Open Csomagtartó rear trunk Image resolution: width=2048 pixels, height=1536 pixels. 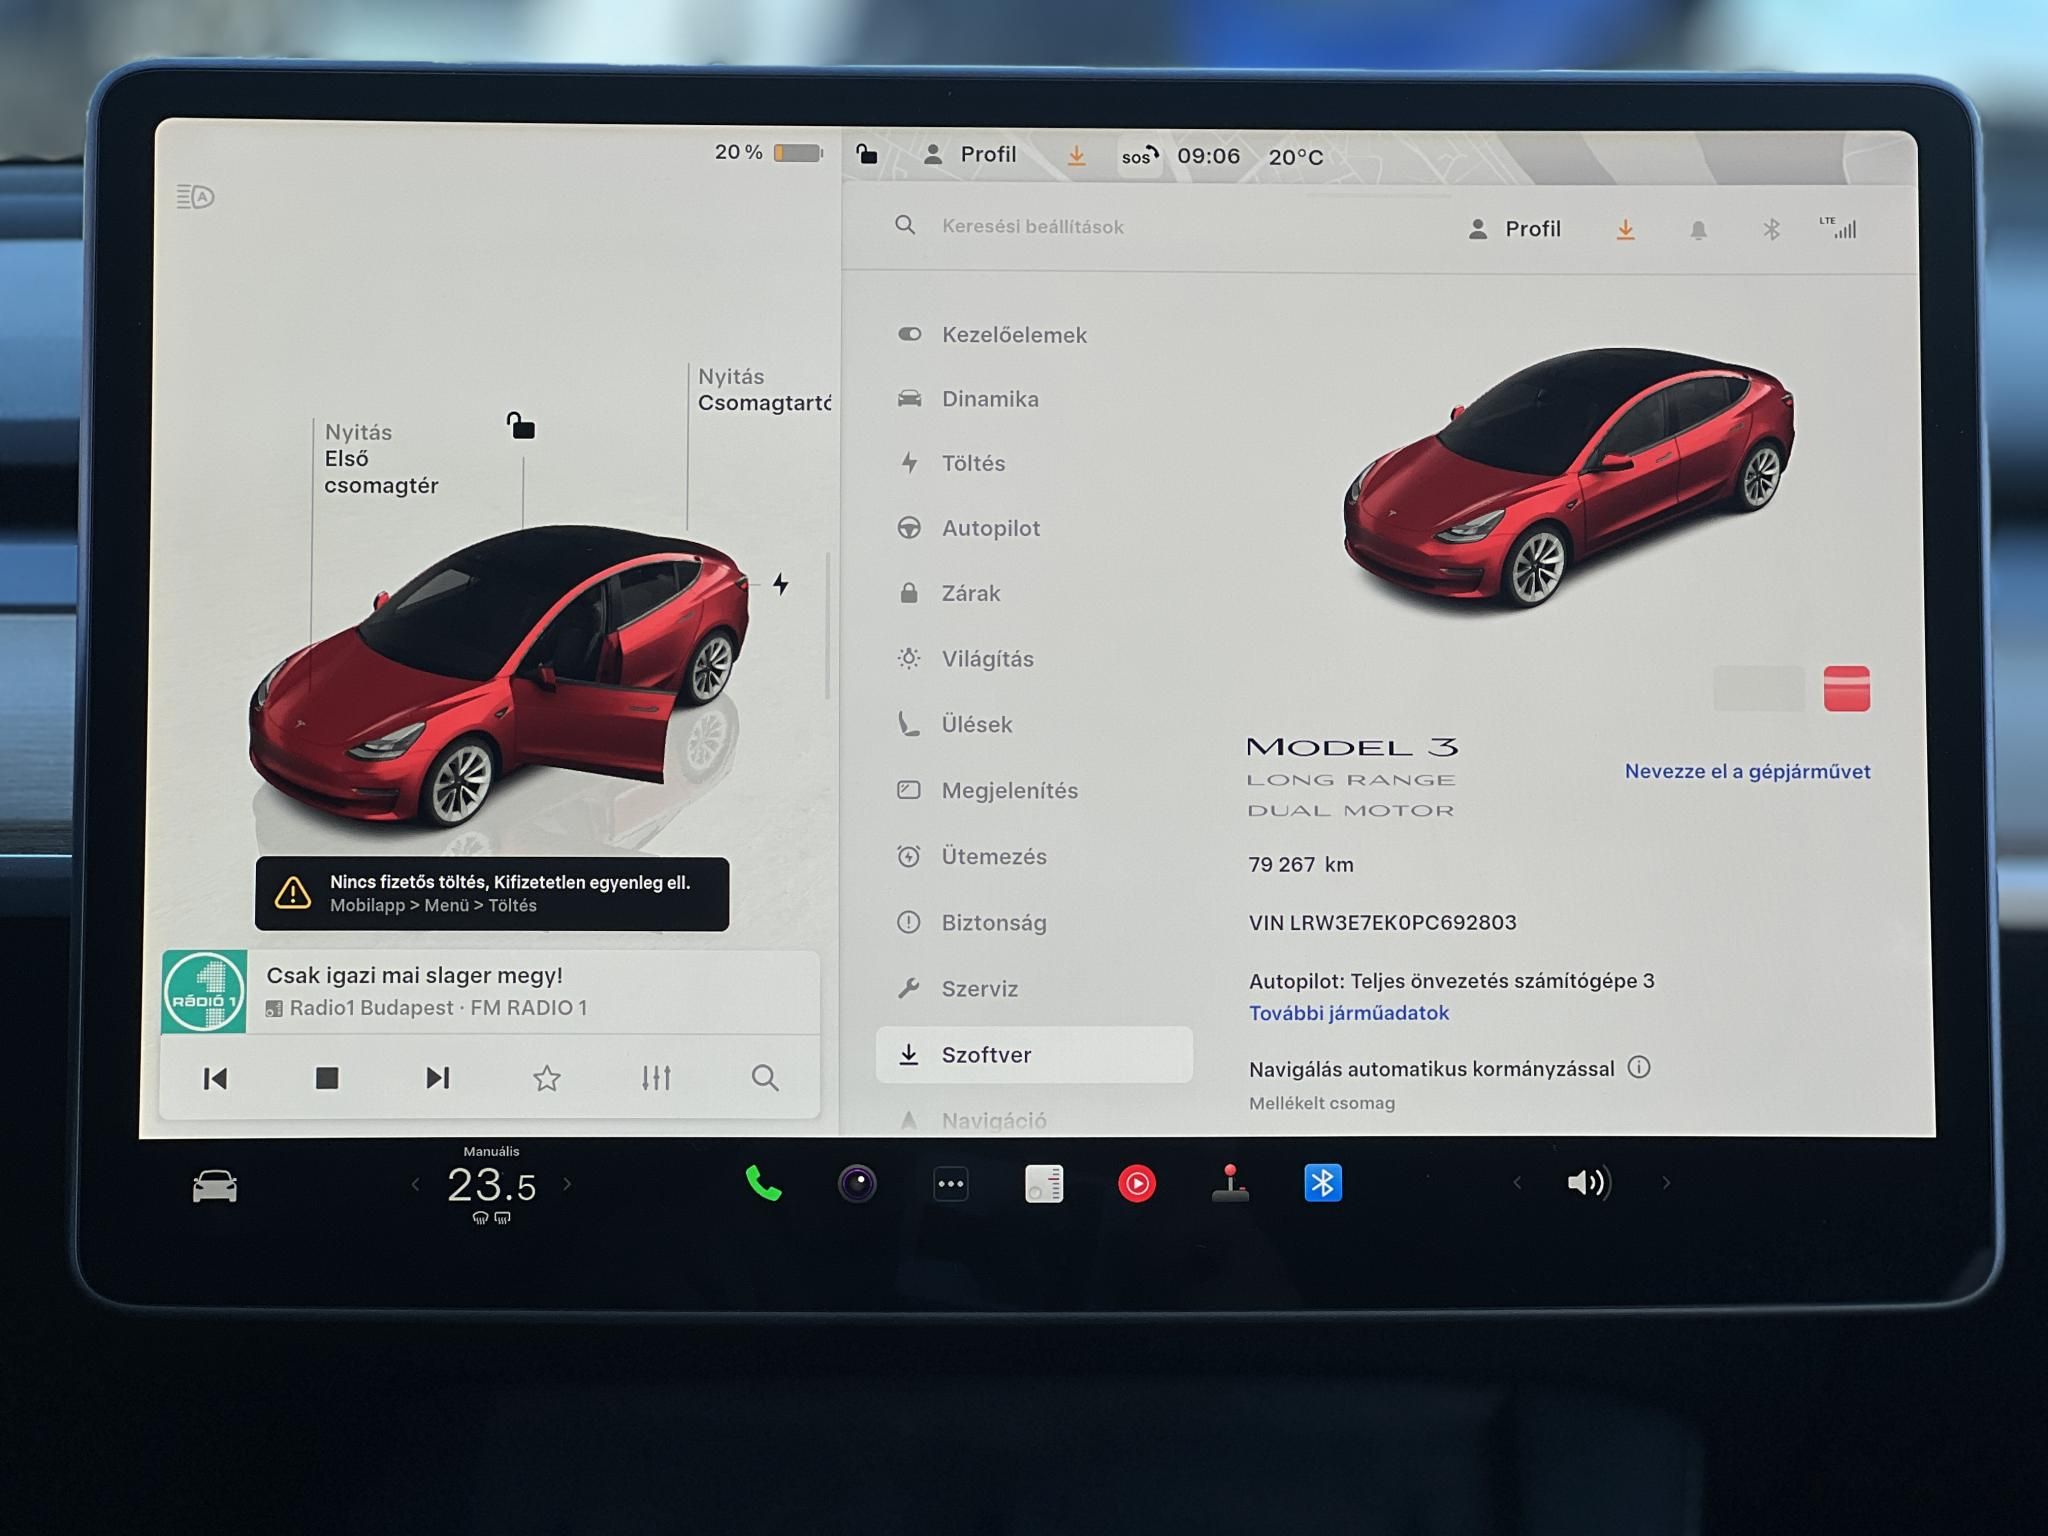[x=764, y=390]
